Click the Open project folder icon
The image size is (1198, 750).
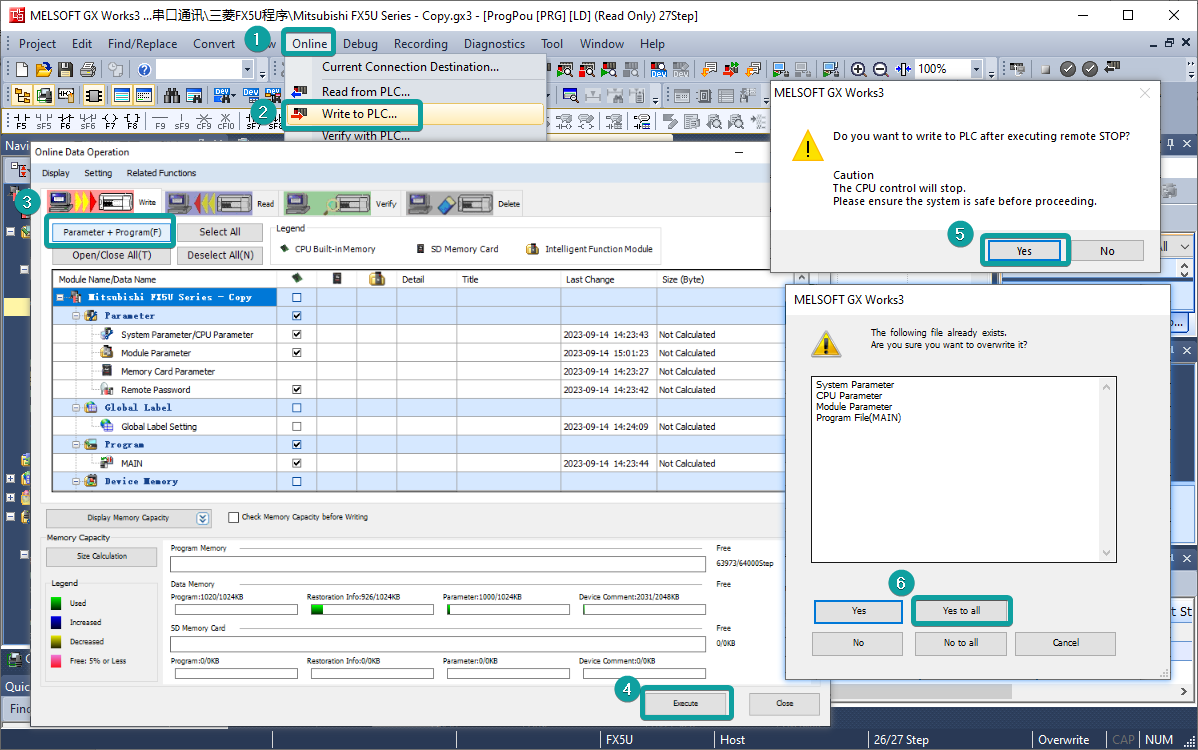[43, 69]
